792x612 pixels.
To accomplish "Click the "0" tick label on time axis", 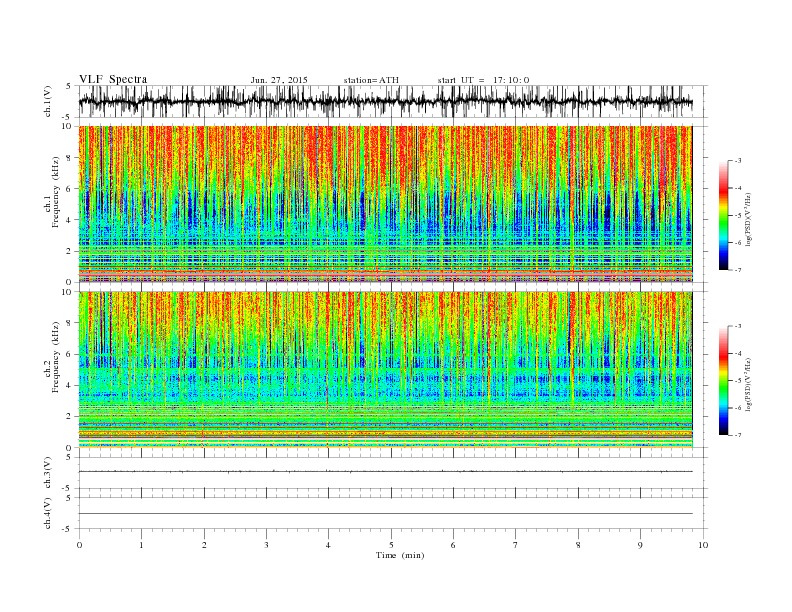I will (x=79, y=545).
